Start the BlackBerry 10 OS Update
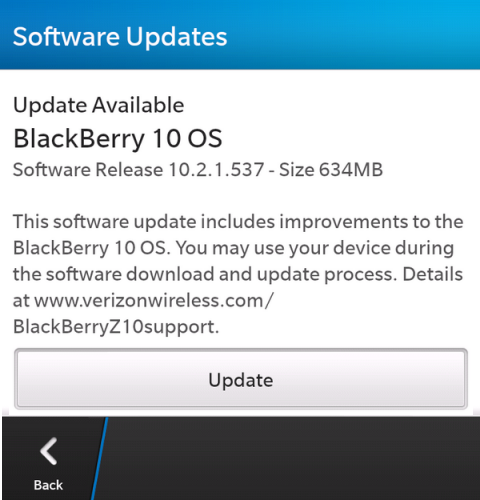 pyautogui.click(x=241, y=379)
